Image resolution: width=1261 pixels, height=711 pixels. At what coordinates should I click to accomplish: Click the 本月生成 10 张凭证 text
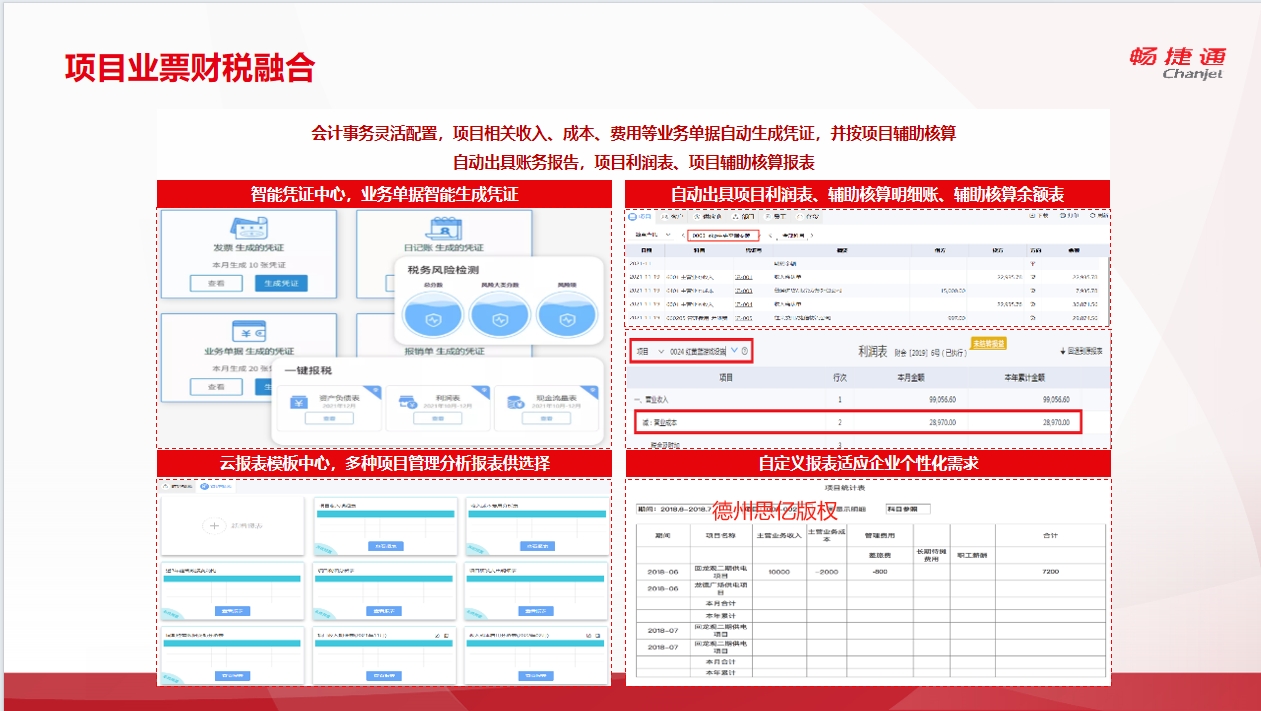(x=249, y=265)
